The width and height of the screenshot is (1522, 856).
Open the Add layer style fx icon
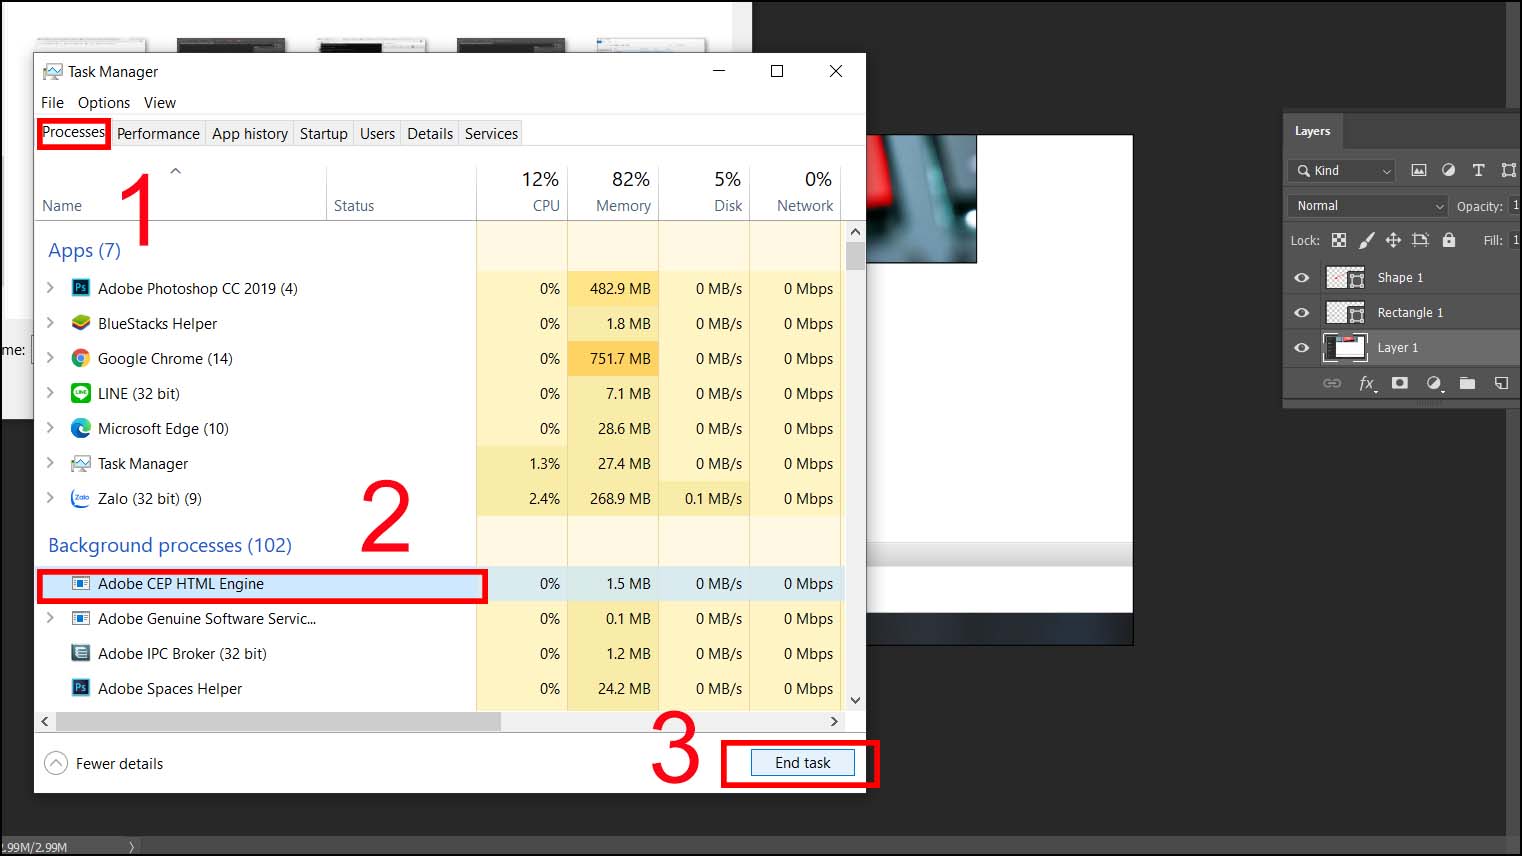(1368, 383)
